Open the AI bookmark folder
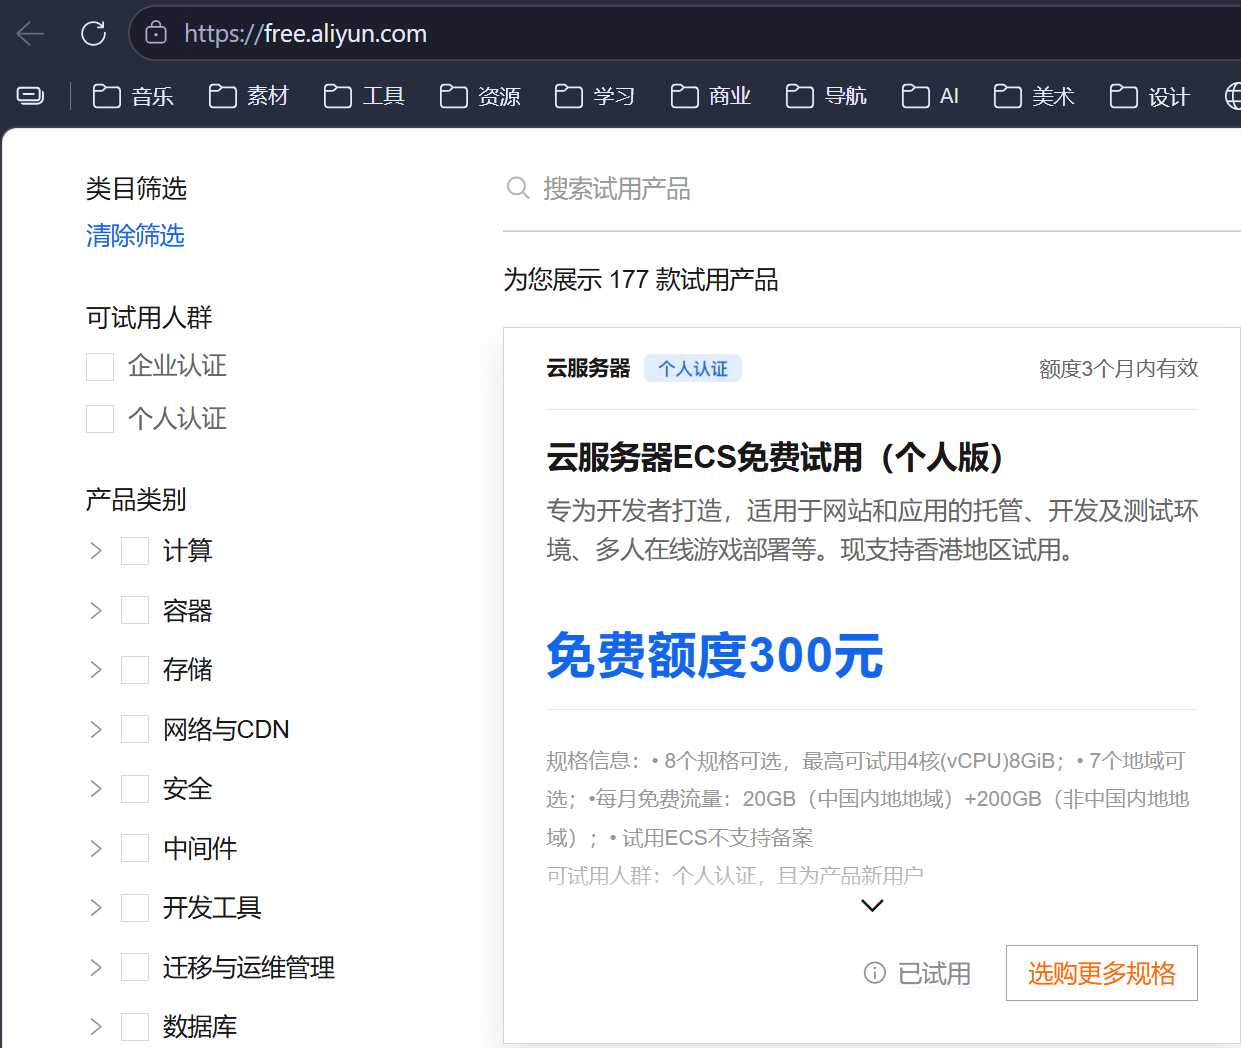Viewport: 1241px width, 1048px height. (930, 96)
